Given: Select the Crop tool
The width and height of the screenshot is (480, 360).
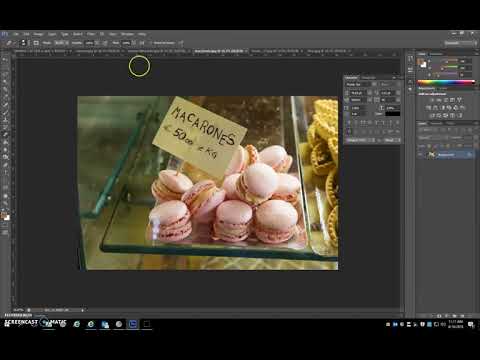Looking at the screenshot, I should [x=5, y=89].
